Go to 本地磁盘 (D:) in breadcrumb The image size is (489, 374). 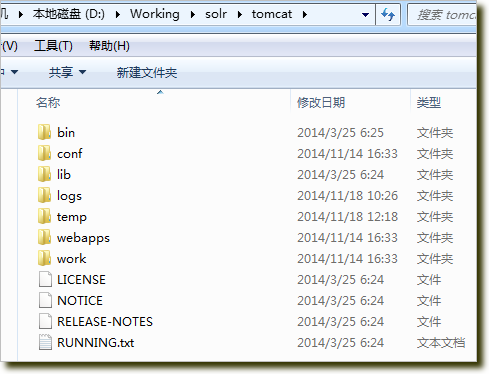(x=69, y=14)
